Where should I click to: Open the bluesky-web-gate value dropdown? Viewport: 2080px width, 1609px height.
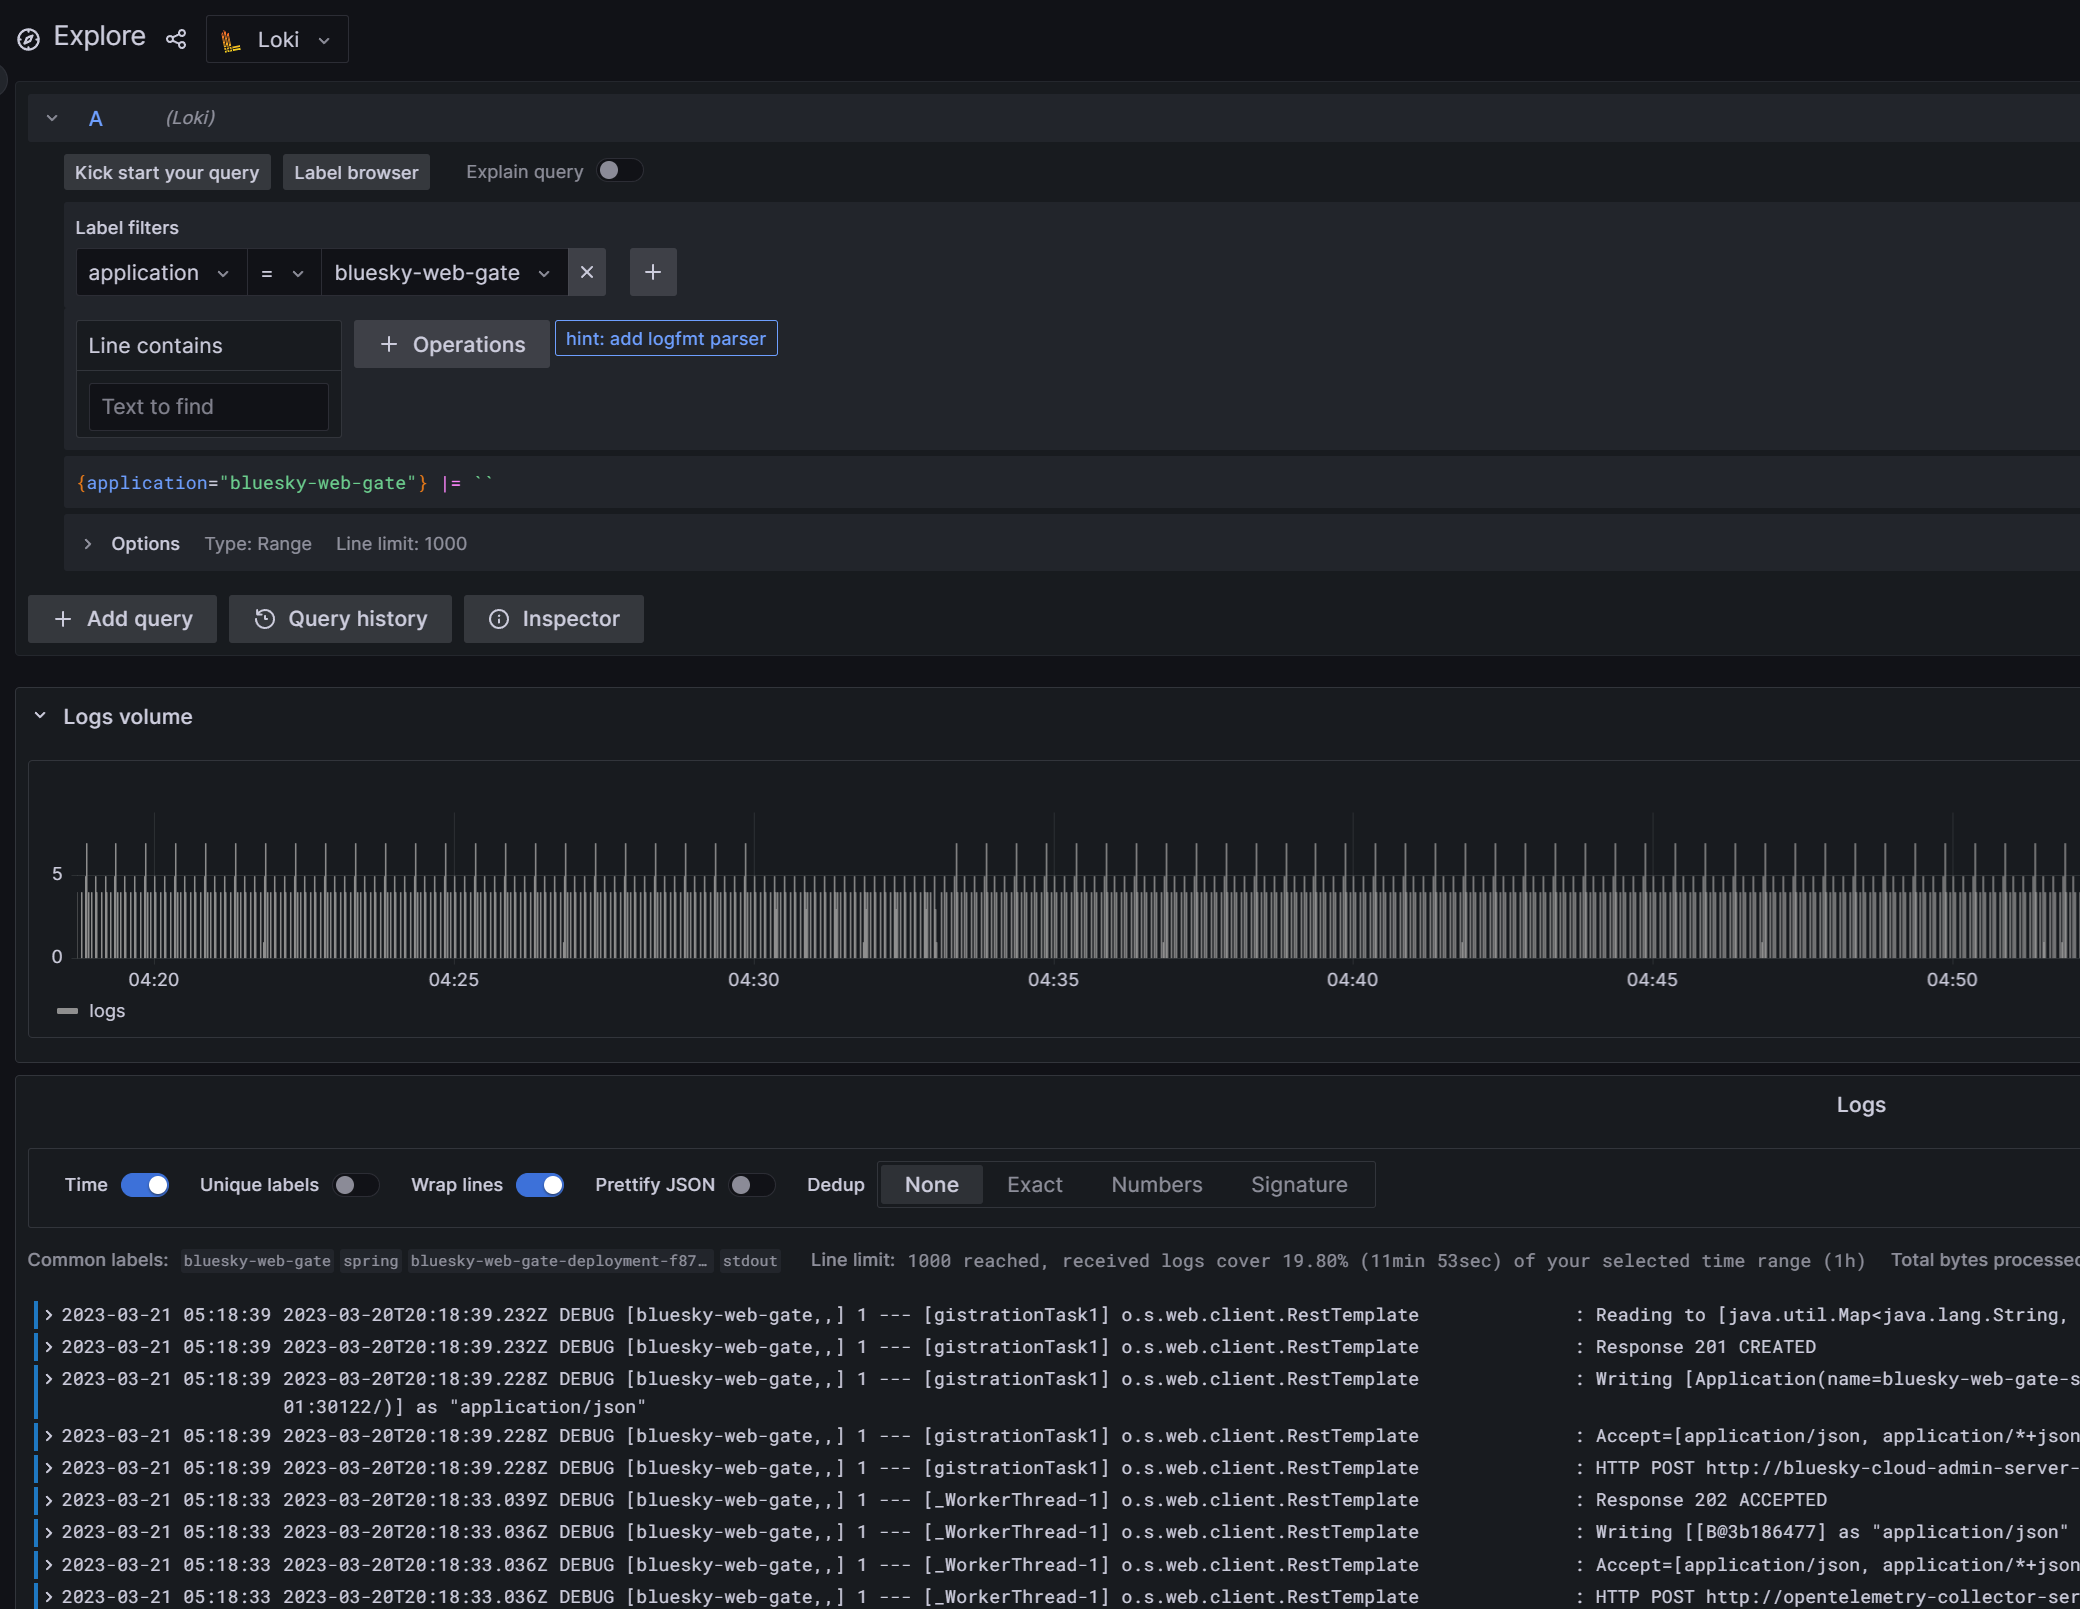(443, 272)
